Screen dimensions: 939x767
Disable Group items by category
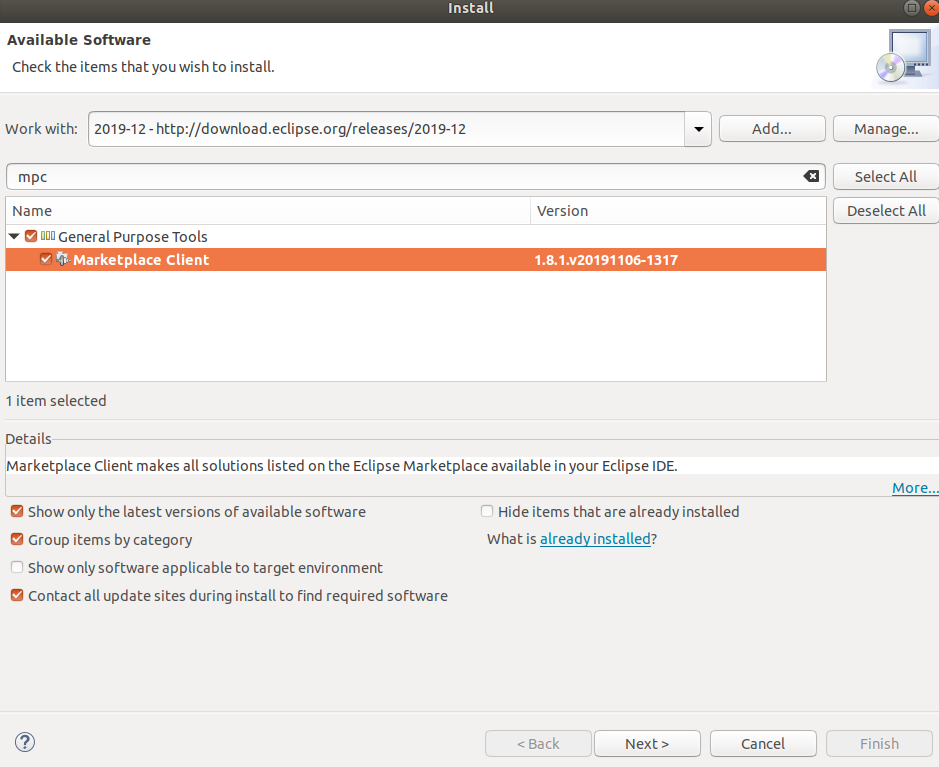click(x=16, y=539)
